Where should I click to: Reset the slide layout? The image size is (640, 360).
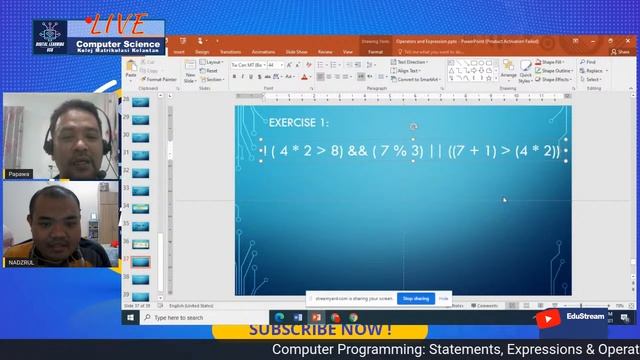click(x=209, y=71)
